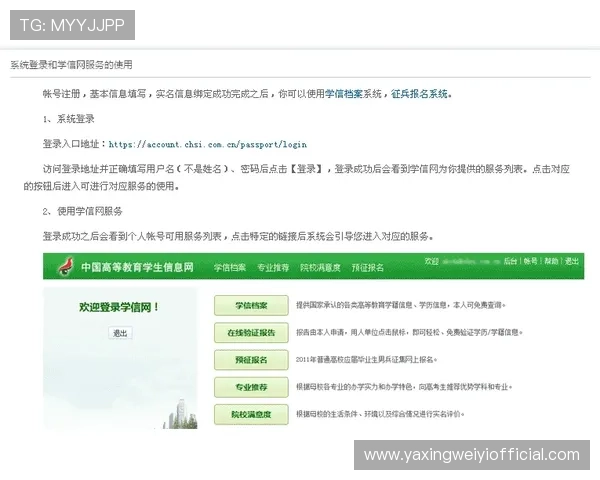The image size is (600, 480).
Task: Follow the account.chsi.com.cn passport login URL
Action: [208, 144]
